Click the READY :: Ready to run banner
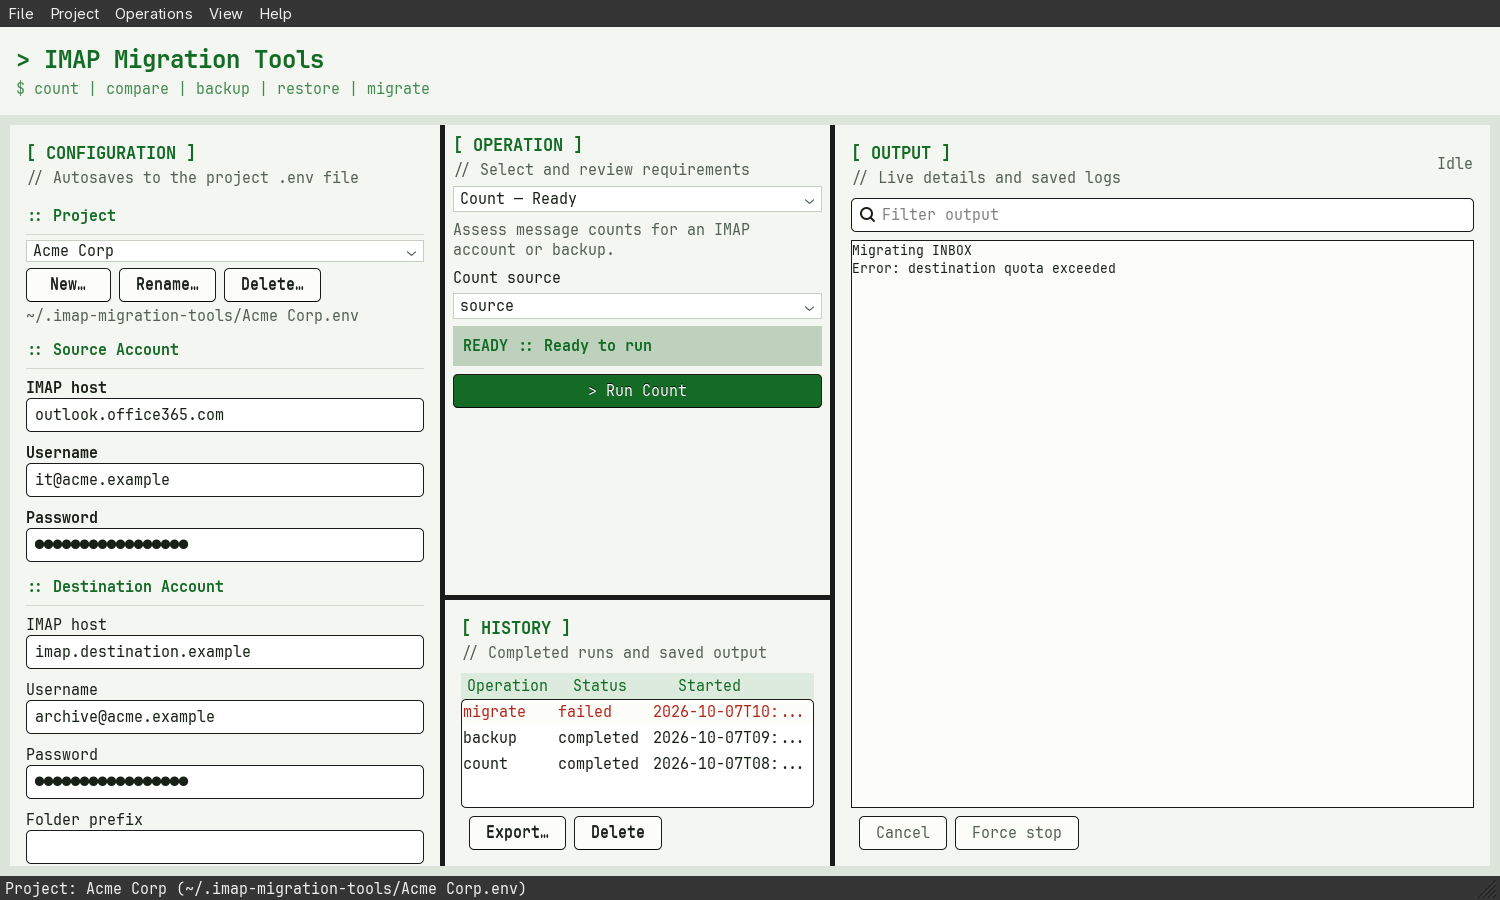Viewport: 1500px width, 900px height. pos(637,346)
